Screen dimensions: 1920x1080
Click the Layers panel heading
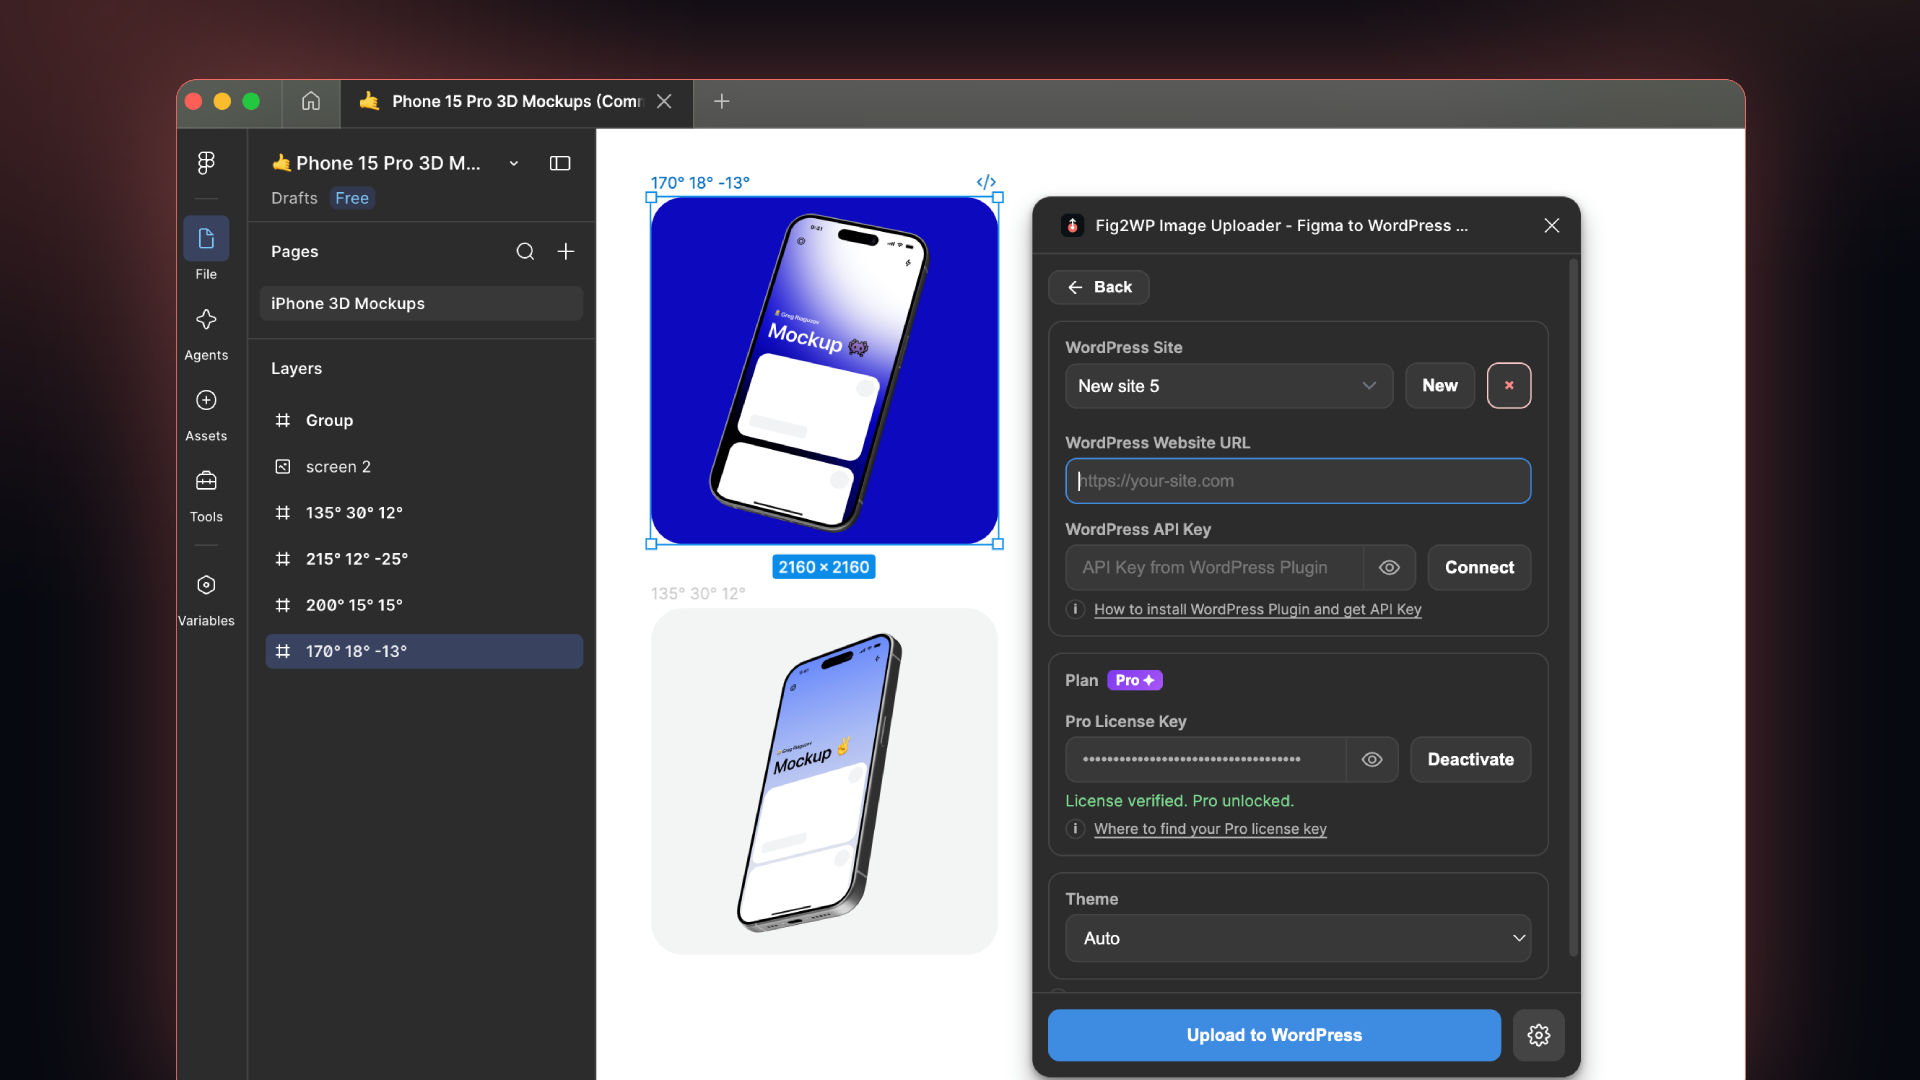tap(296, 369)
